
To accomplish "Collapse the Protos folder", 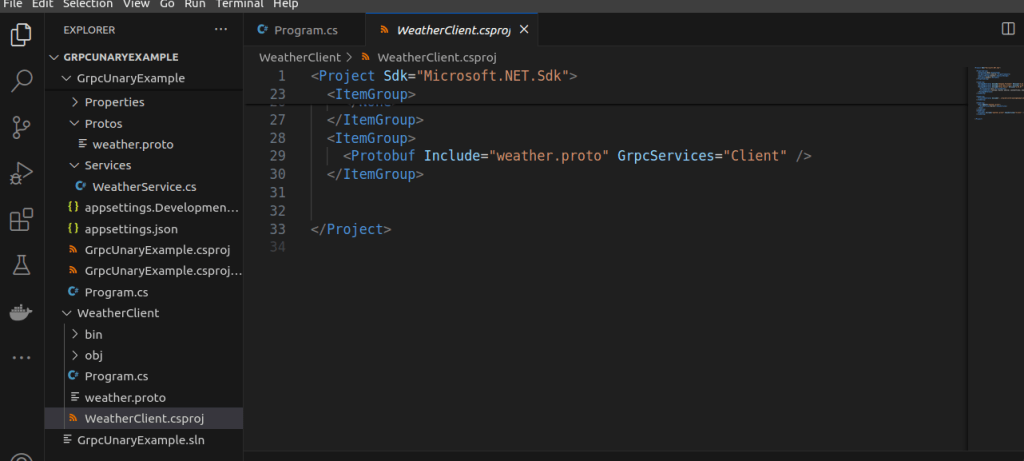I will (103, 123).
